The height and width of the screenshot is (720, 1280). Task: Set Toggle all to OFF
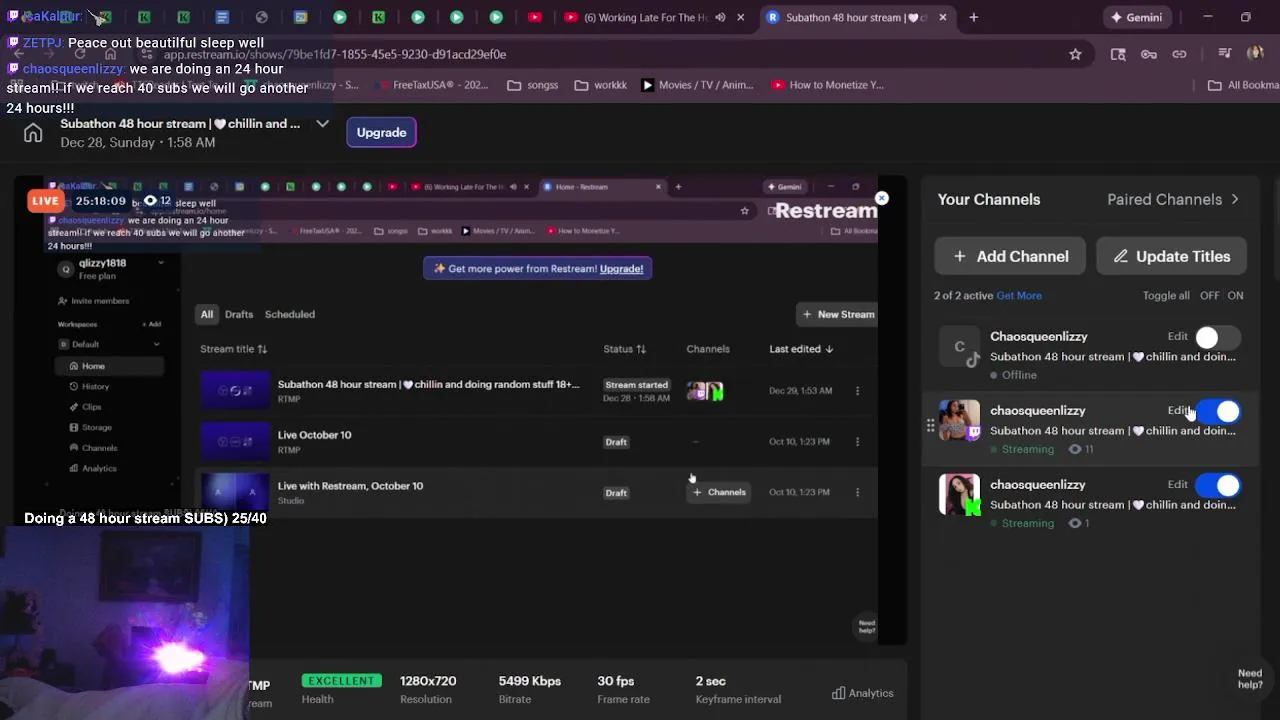(x=1210, y=296)
